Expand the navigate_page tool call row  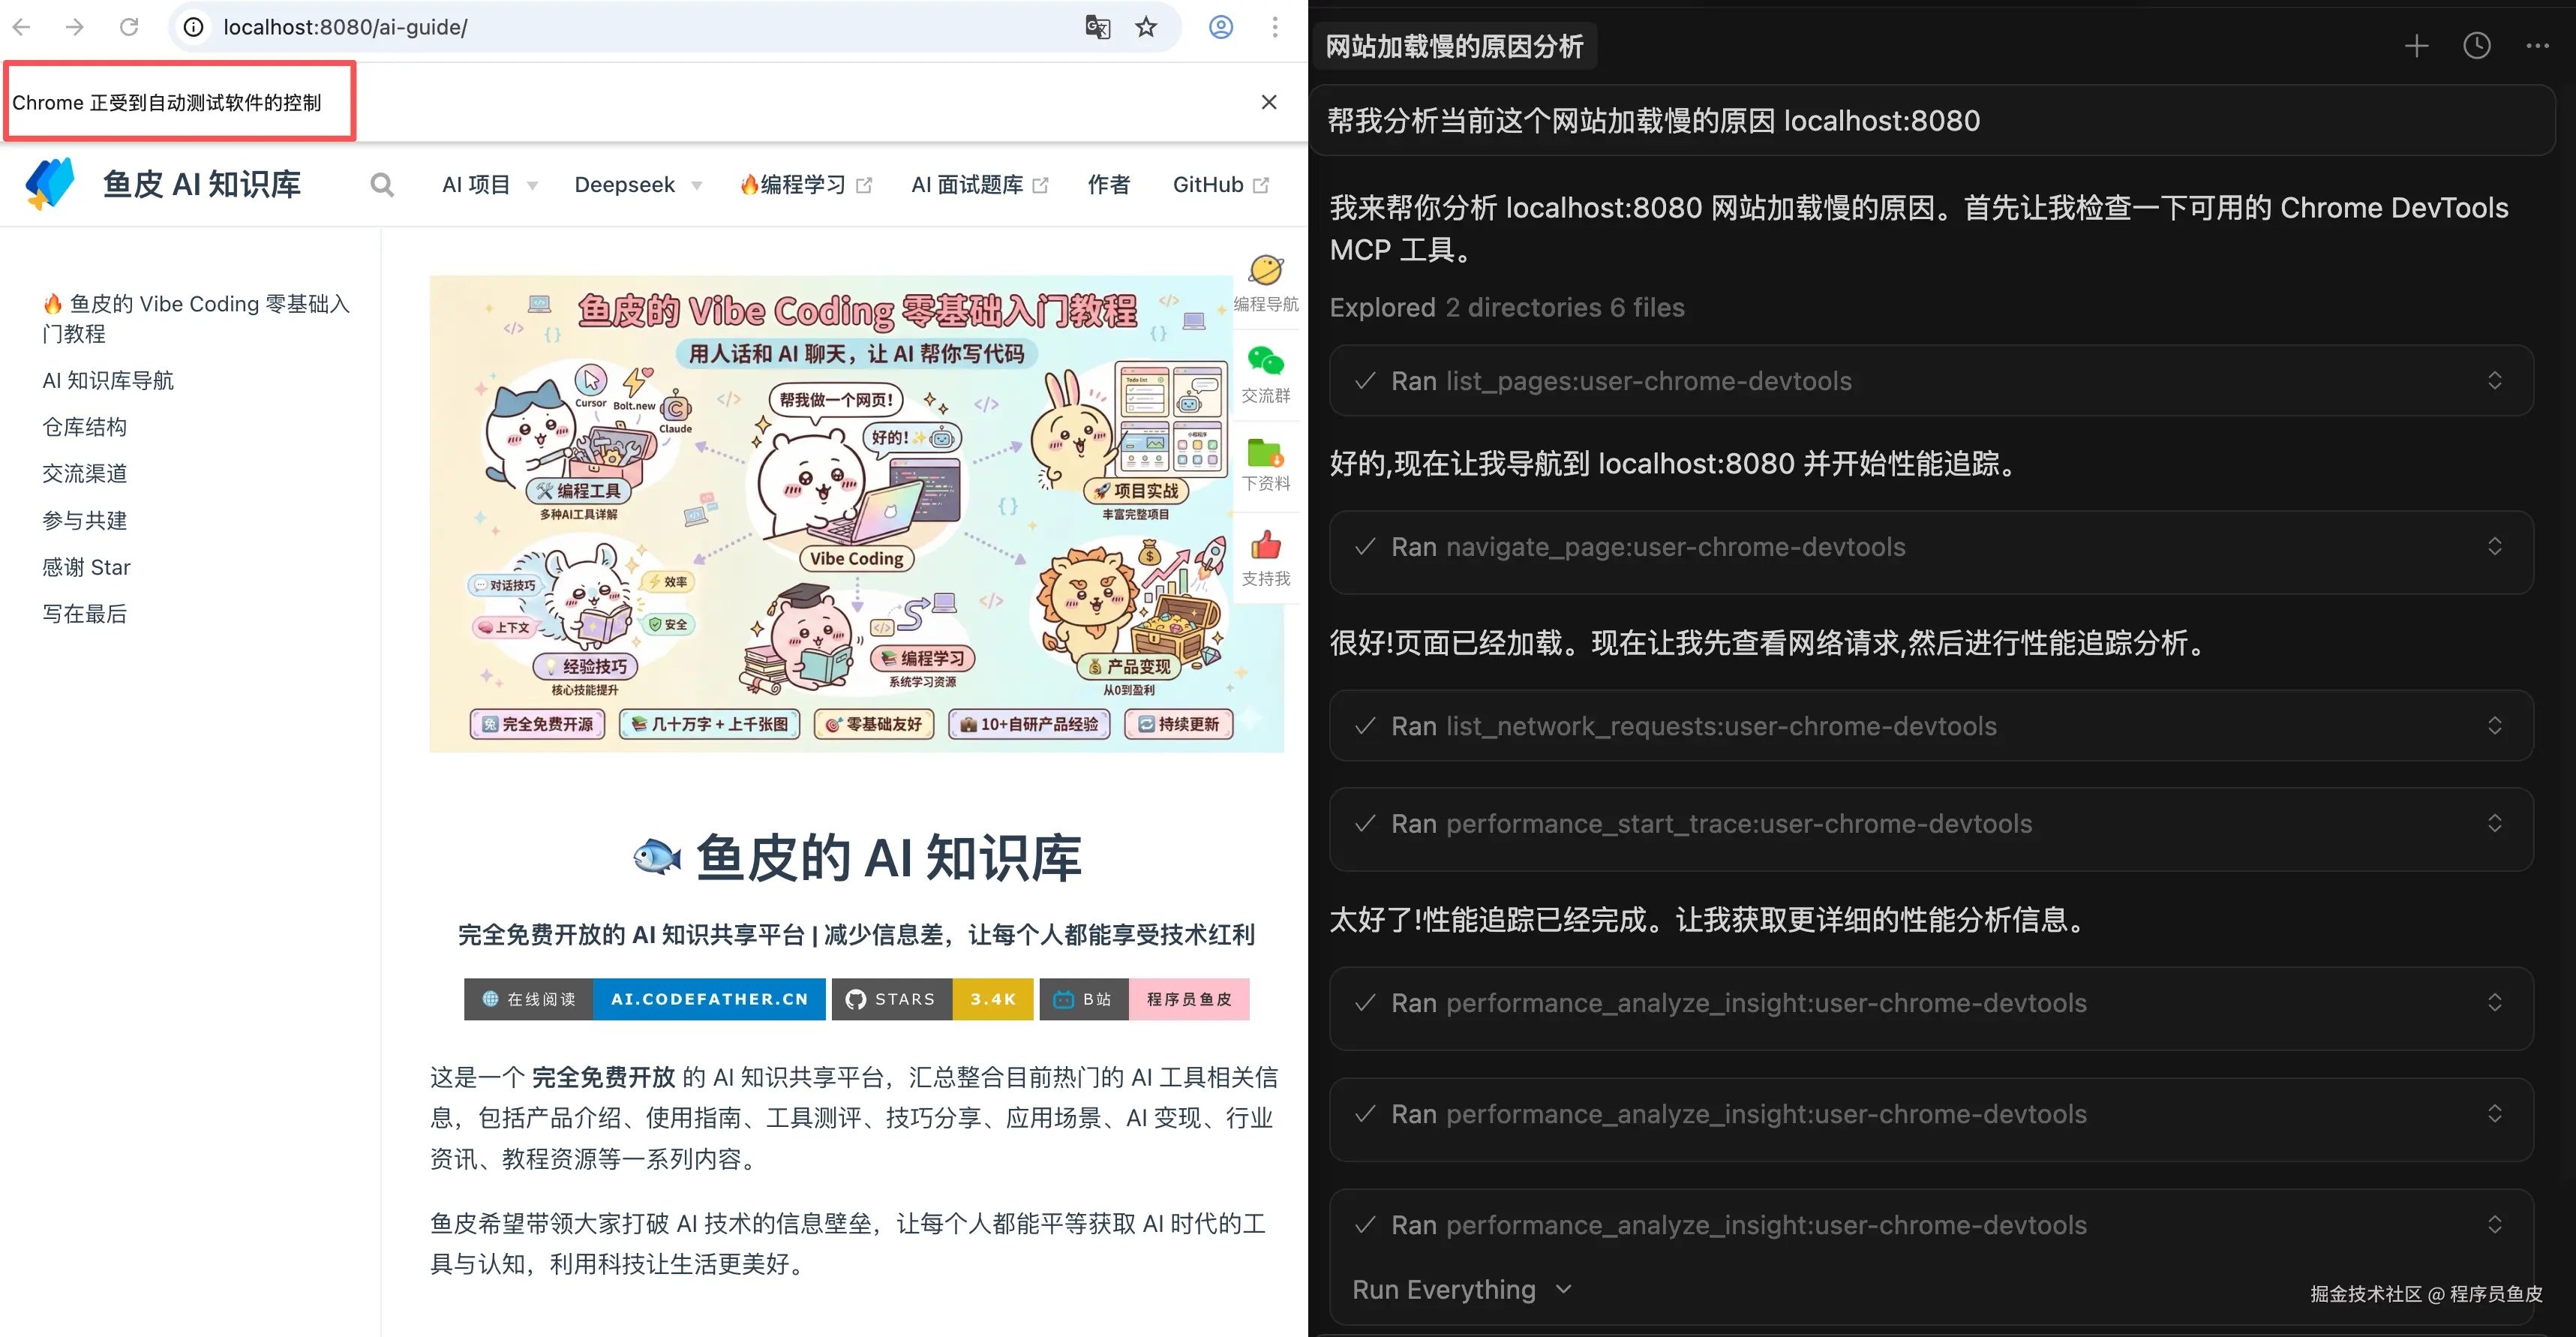point(2494,547)
